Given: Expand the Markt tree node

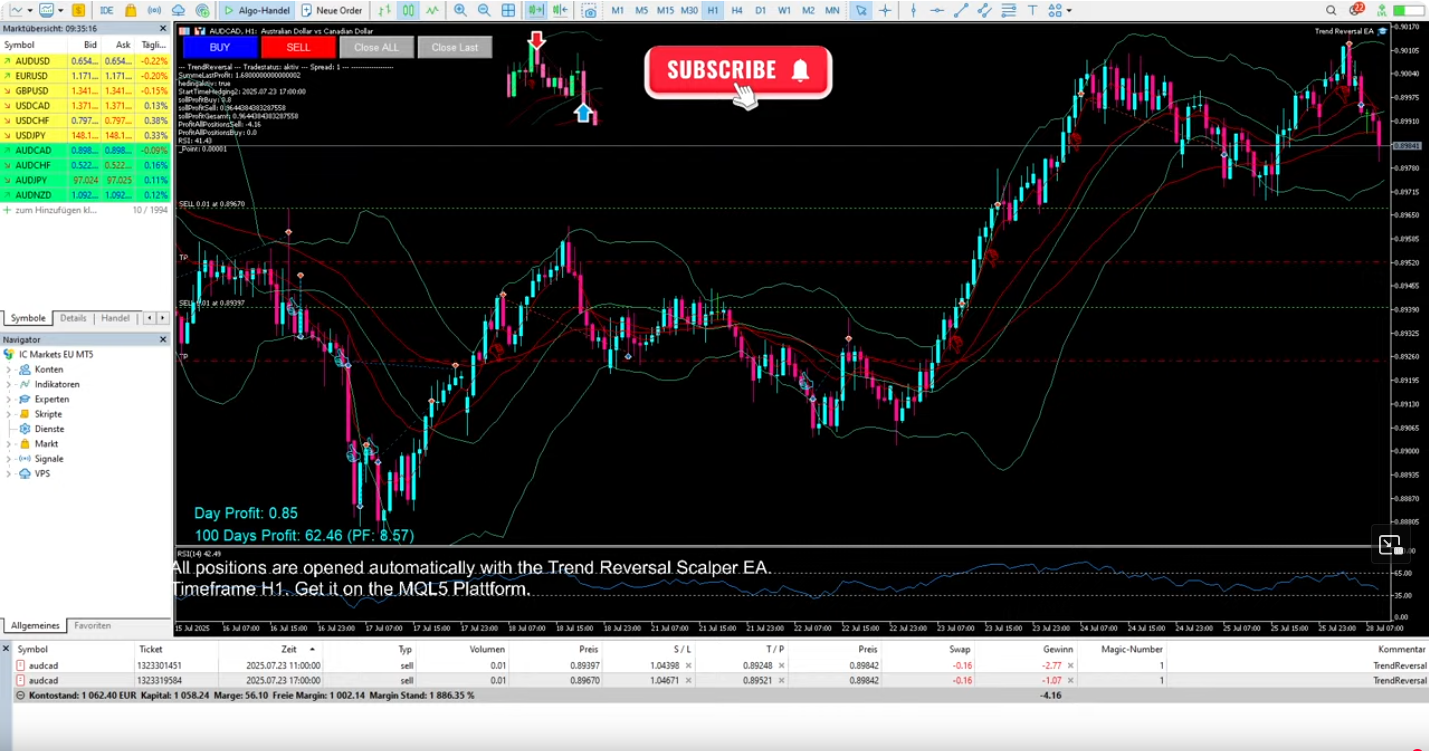Looking at the screenshot, I should tap(9, 444).
